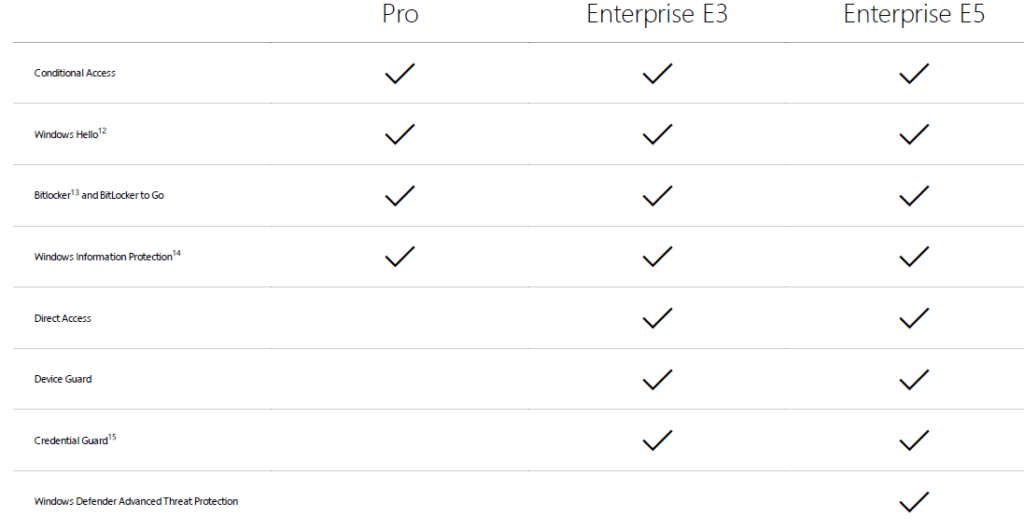The height and width of the screenshot is (531, 1024).
Task: Click Enterprise E5 checkmark for Device Guard
Action: pyautogui.click(x=914, y=379)
